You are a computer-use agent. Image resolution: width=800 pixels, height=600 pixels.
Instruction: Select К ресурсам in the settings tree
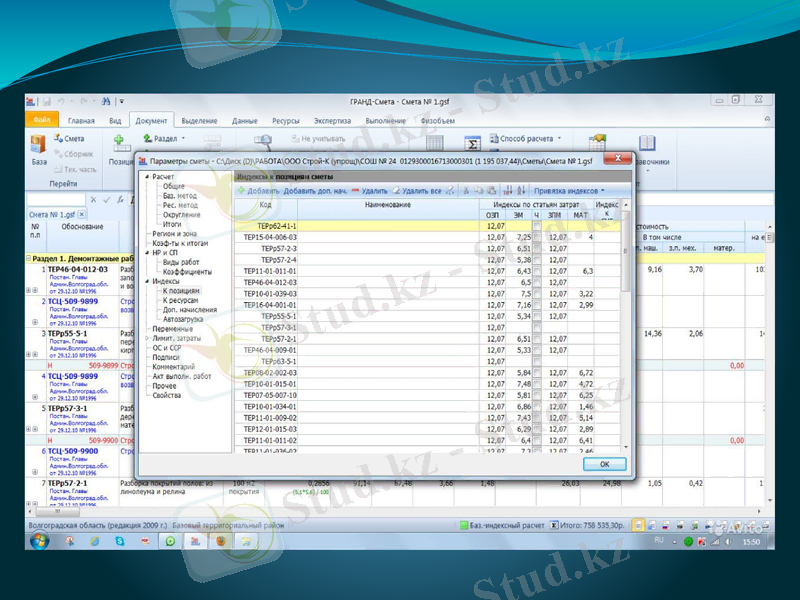[180, 300]
